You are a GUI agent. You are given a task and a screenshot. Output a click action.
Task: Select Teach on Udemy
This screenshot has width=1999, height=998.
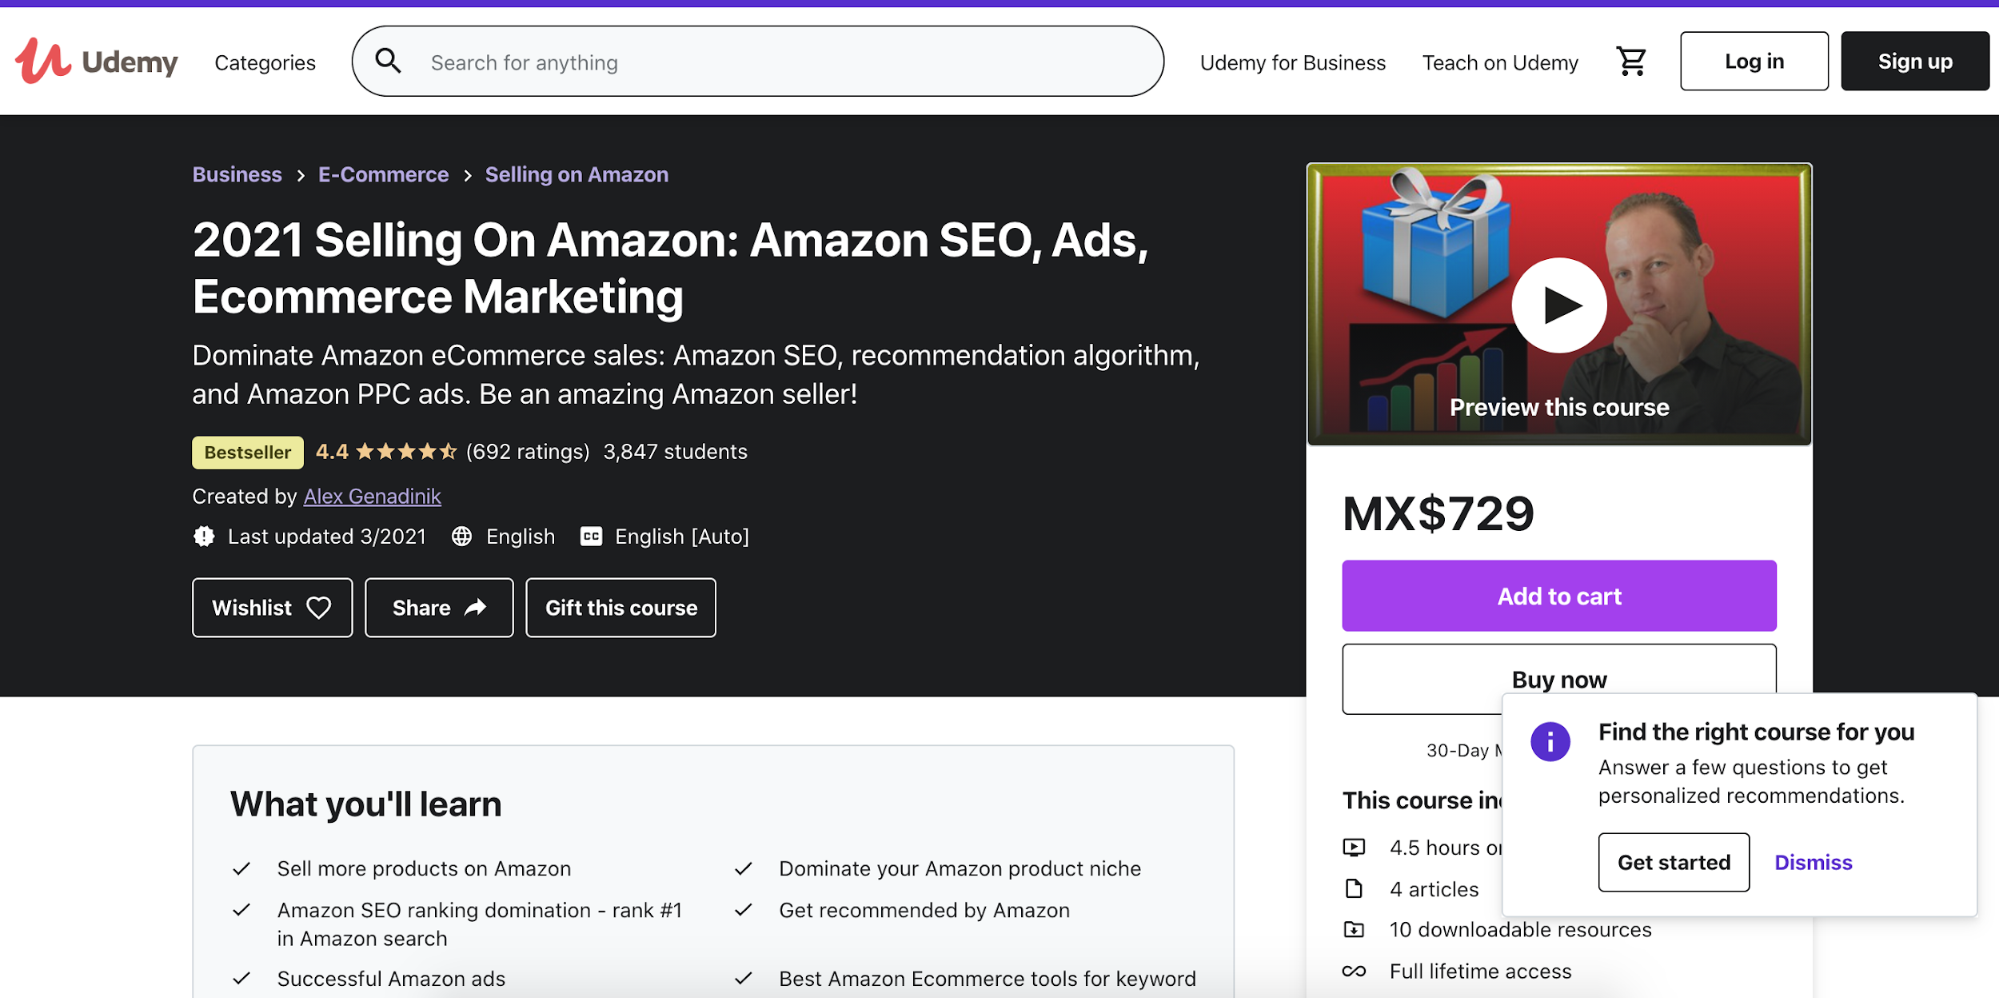pos(1499,62)
